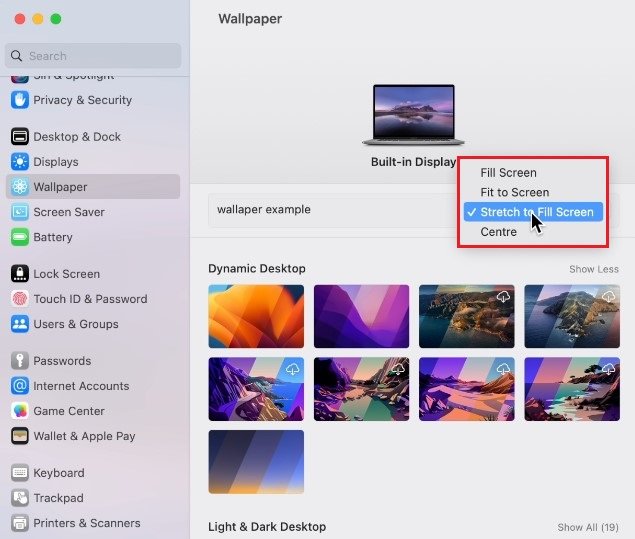Viewport: 635px width, 539px height.
Task: Choose Fill Screen from the dropdown
Action: click(x=508, y=173)
